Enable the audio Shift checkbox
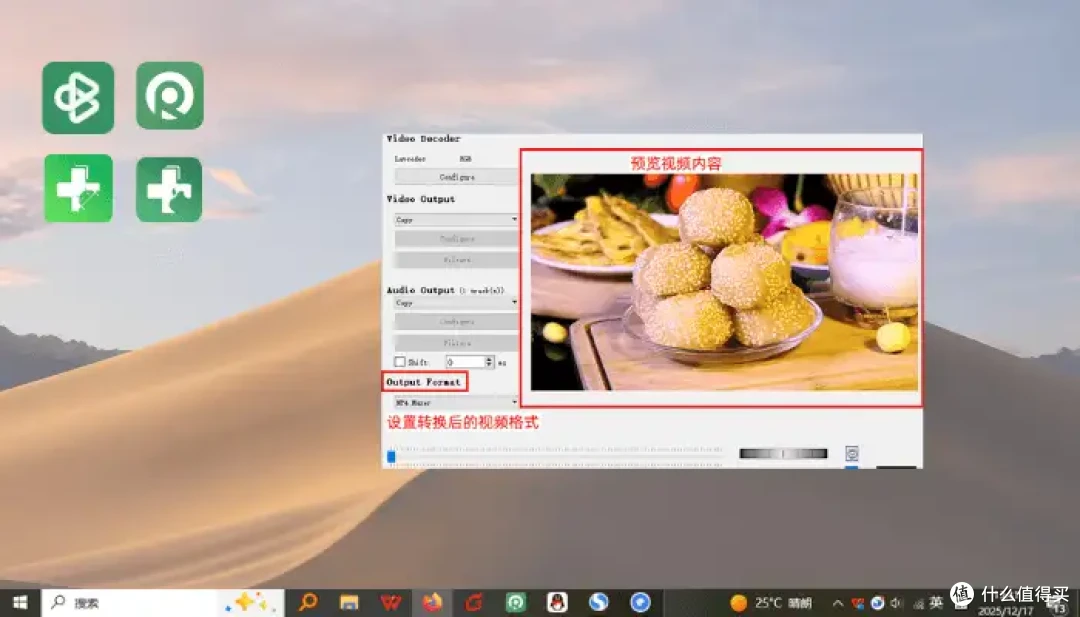Viewport: 1080px width, 617px height. coord(399,362)
